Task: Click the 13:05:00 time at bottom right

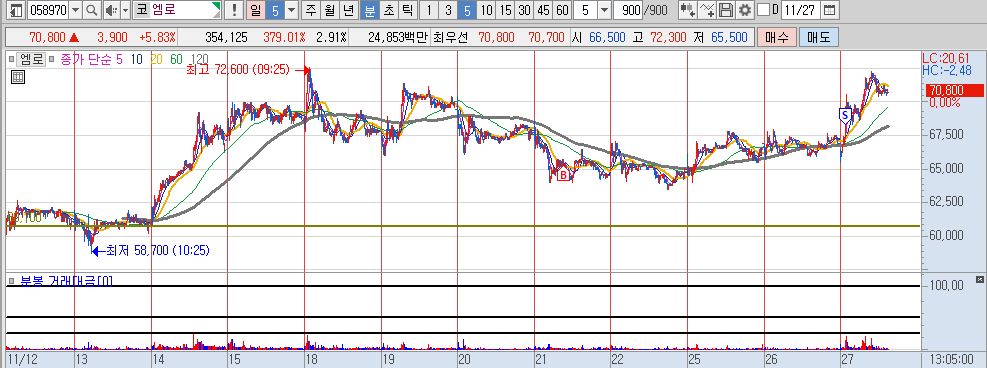Action: pos(952,360)
